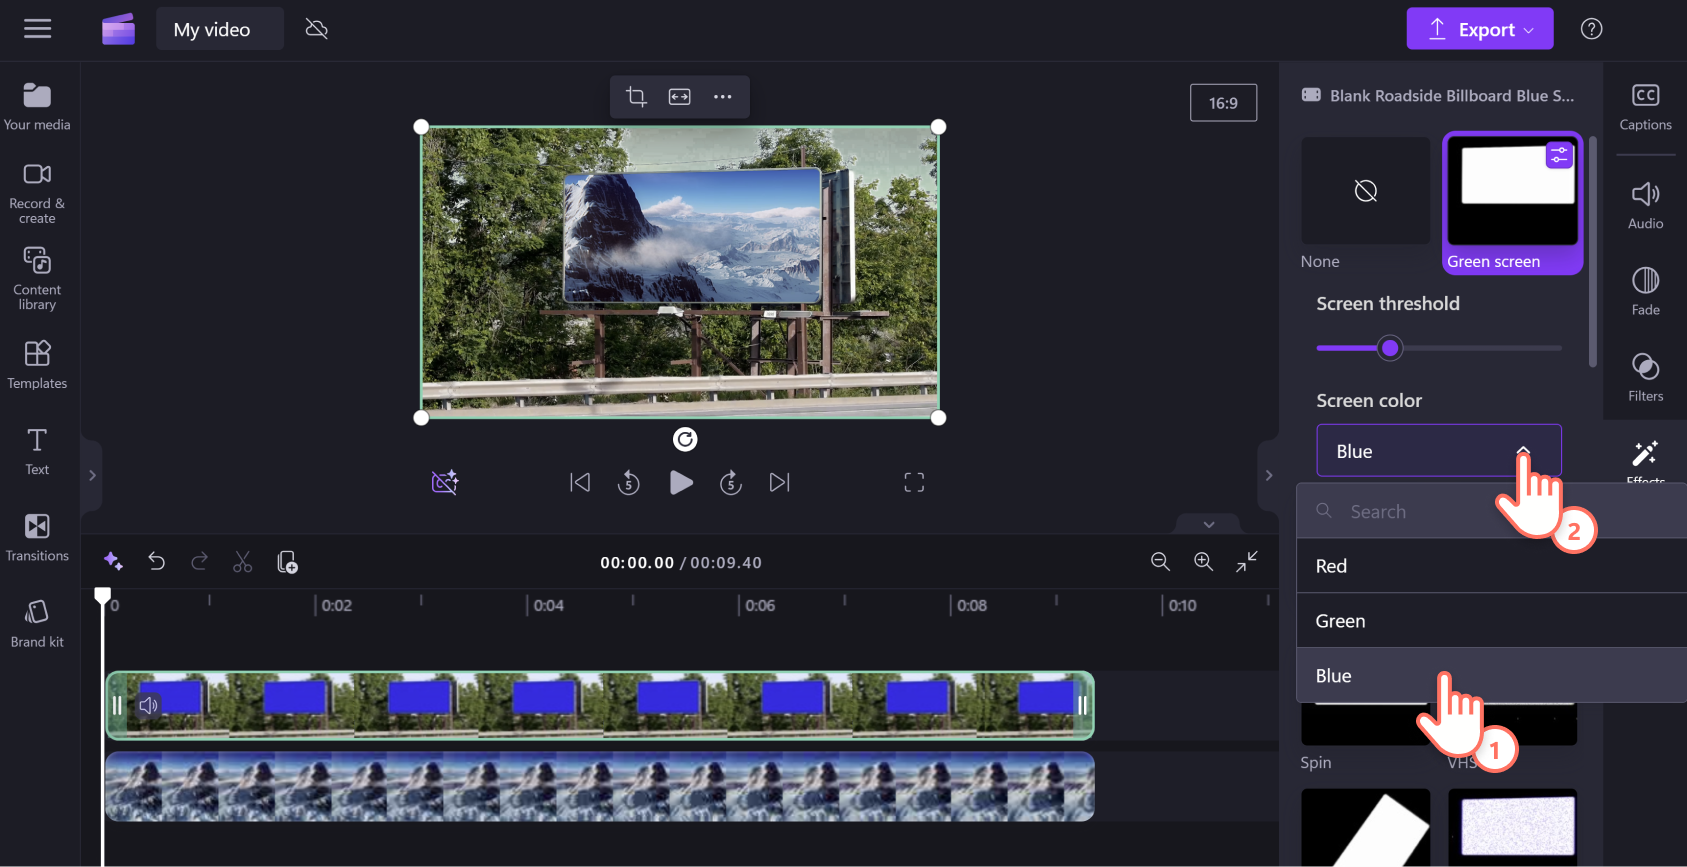The width and height of the screenshot is (1687, 867).
Task: Open Green screen settings adjust icon
Action: (1559, 155)
